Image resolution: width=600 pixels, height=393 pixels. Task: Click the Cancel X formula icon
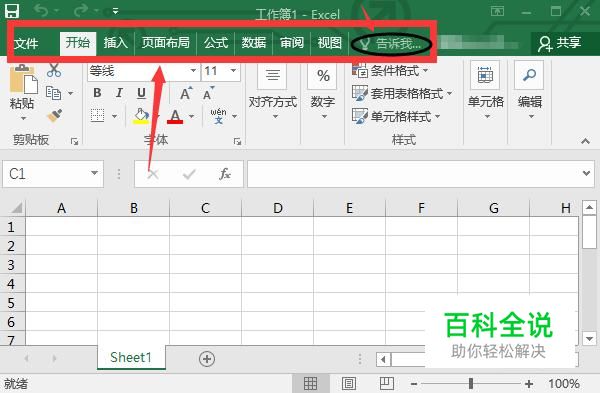pos(153,174)
